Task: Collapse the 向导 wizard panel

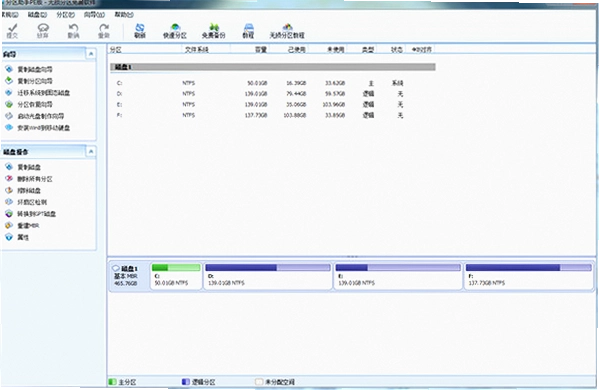Action: point(91,54)
